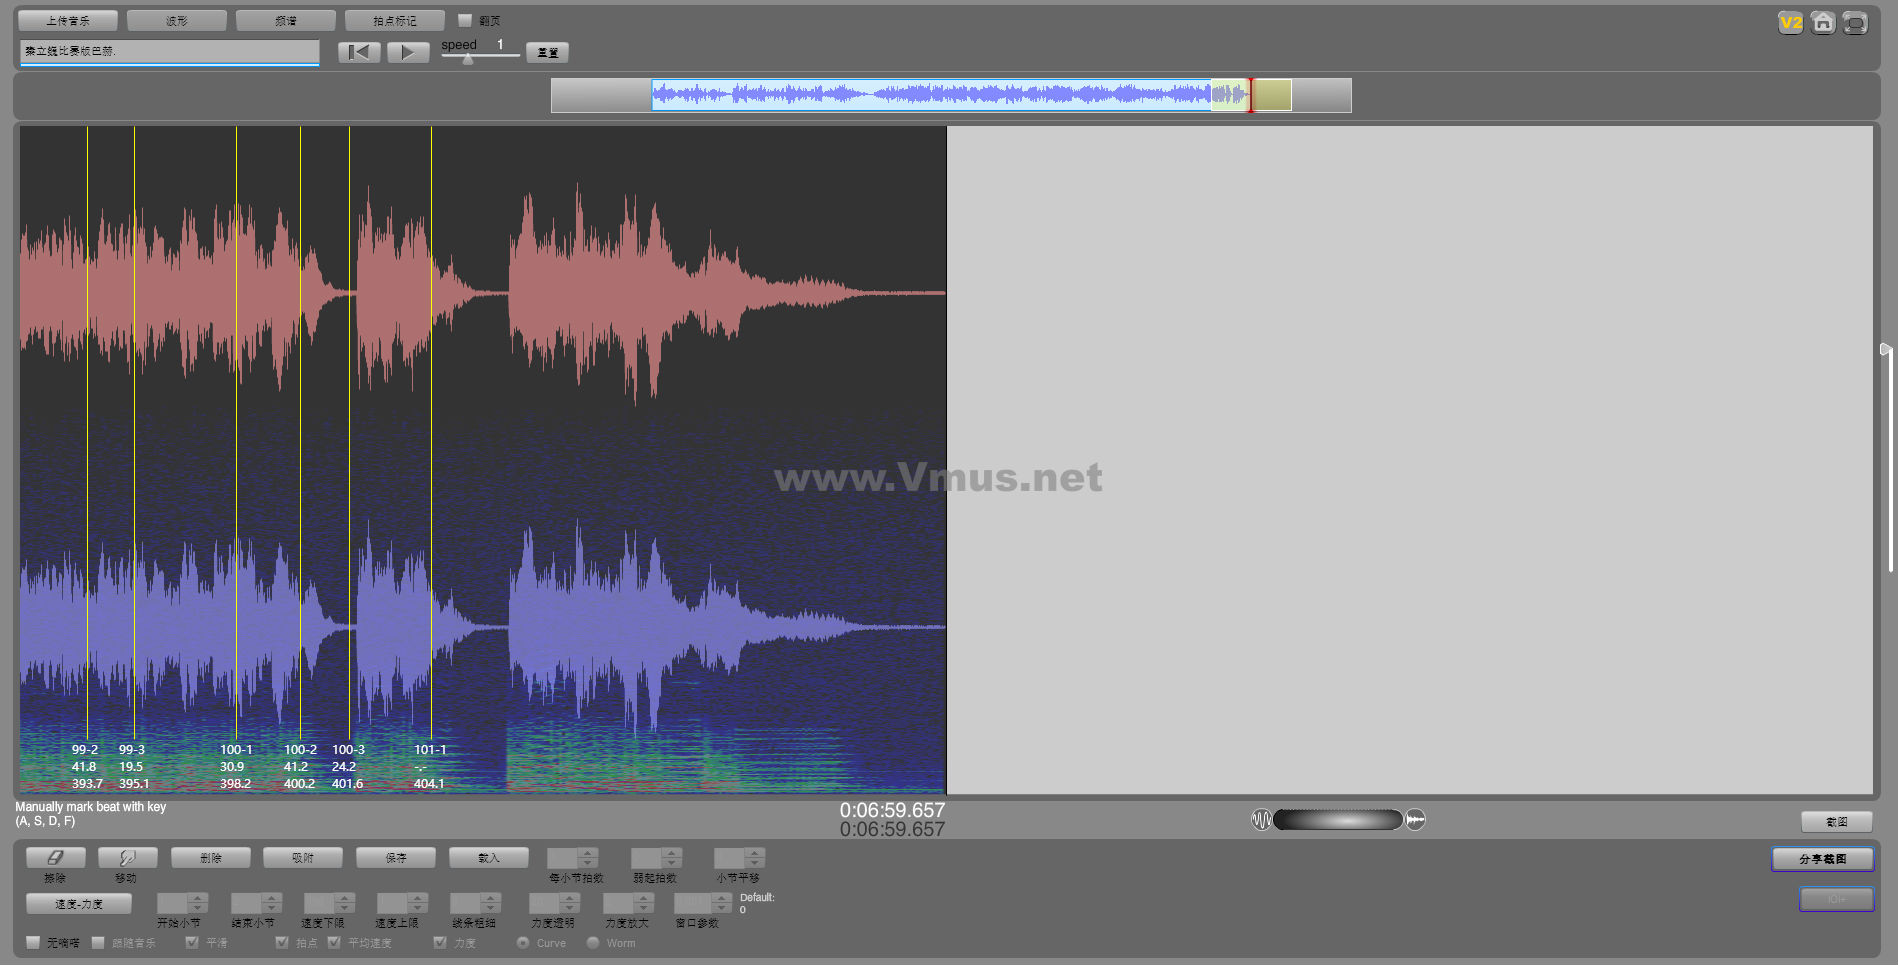This screenshot has width=1898, height=965.
Task: Open the 频谱 spectrum view
Action: (285, 20)
